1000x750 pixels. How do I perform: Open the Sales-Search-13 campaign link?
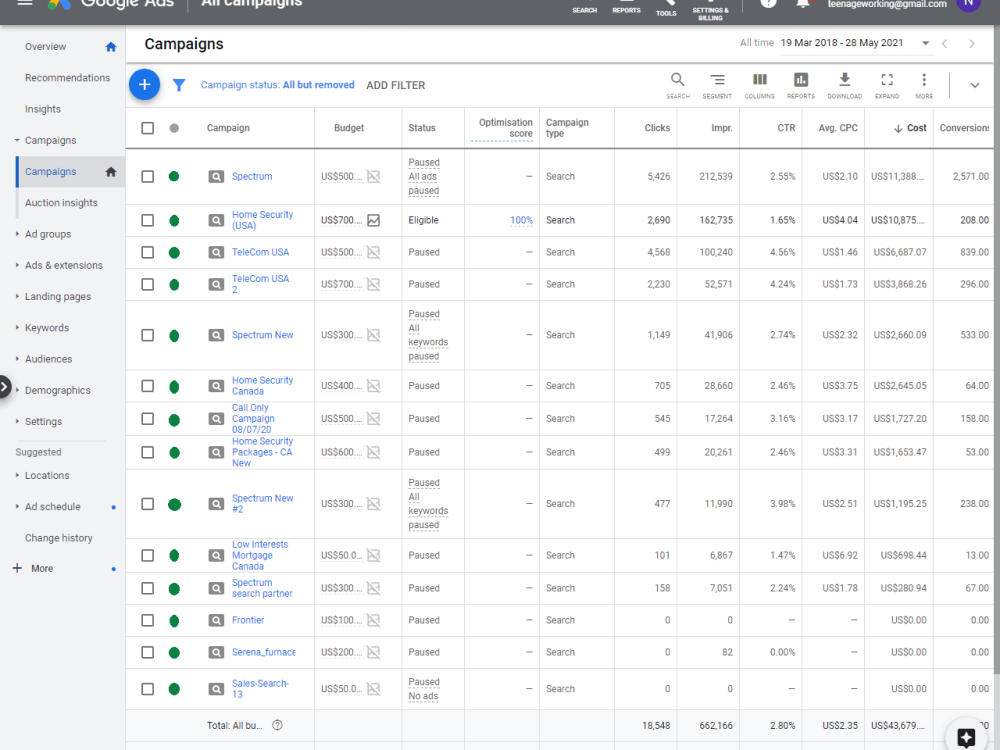tap(260, 689)
